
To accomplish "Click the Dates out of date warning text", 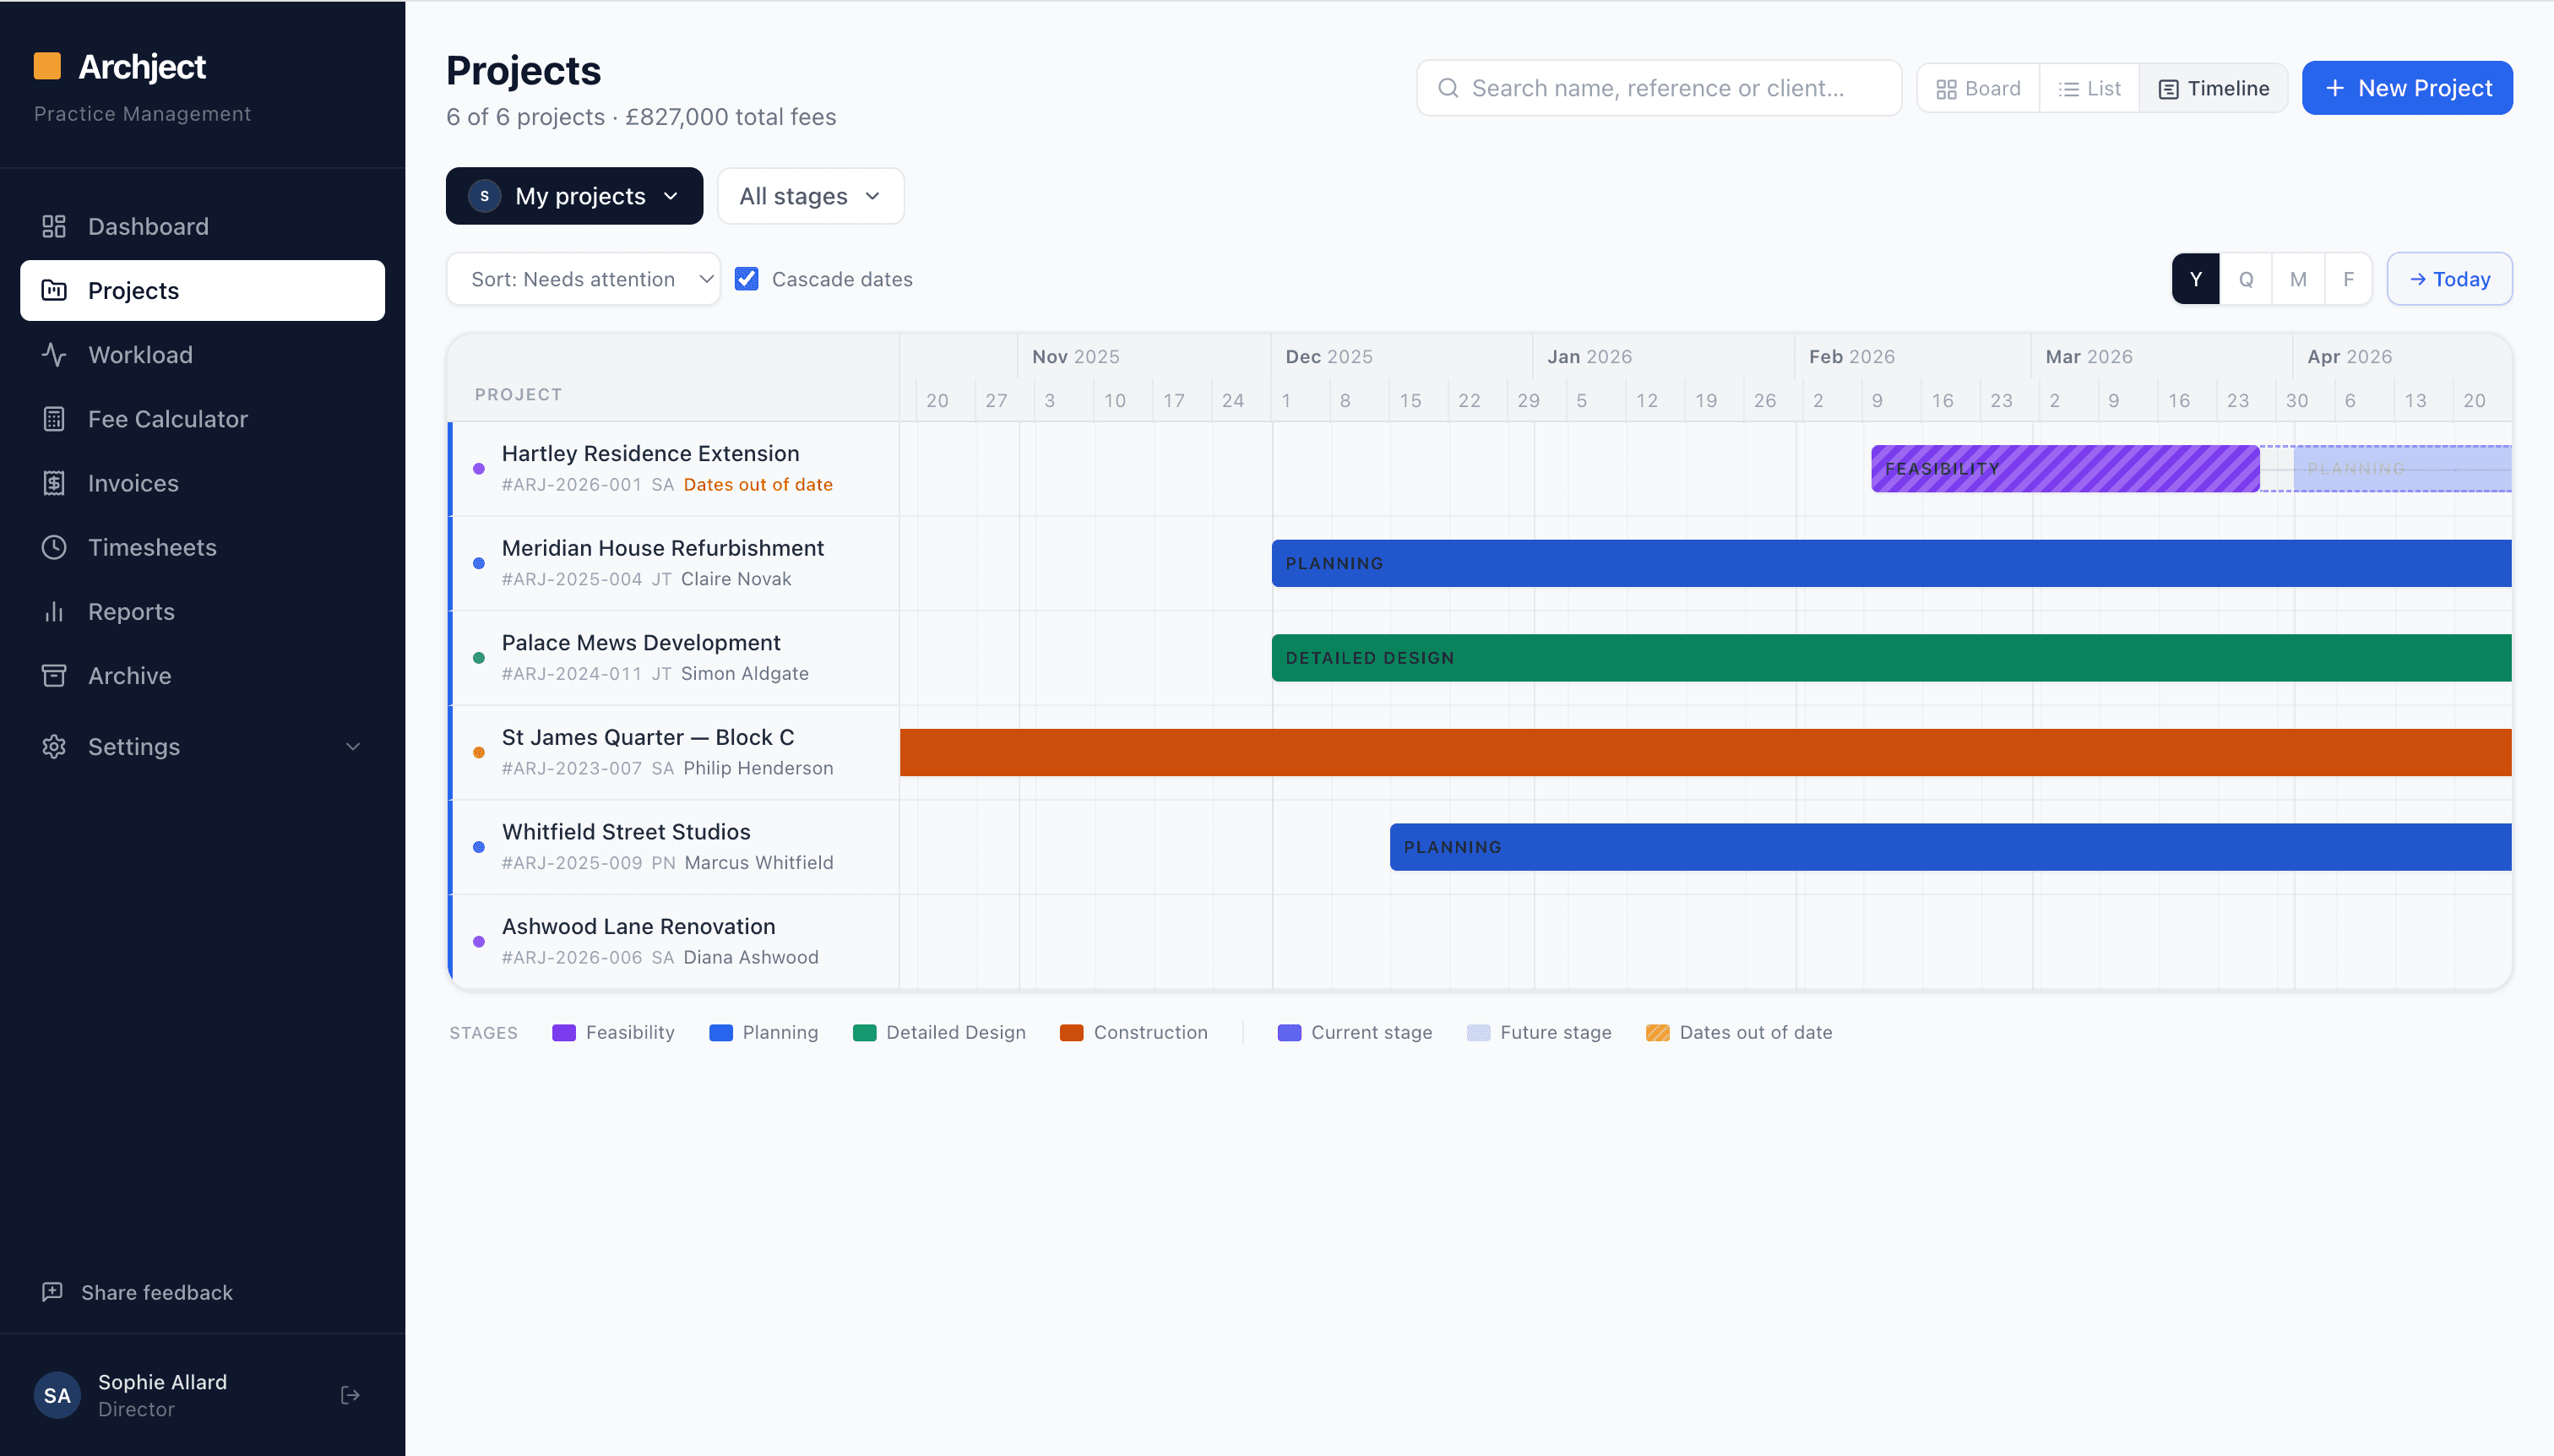I will click(758, 484).
